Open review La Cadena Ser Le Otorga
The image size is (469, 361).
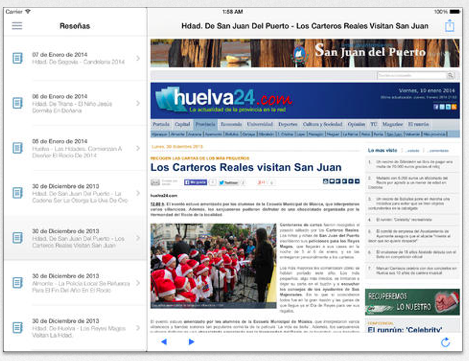tap(75, 193)
